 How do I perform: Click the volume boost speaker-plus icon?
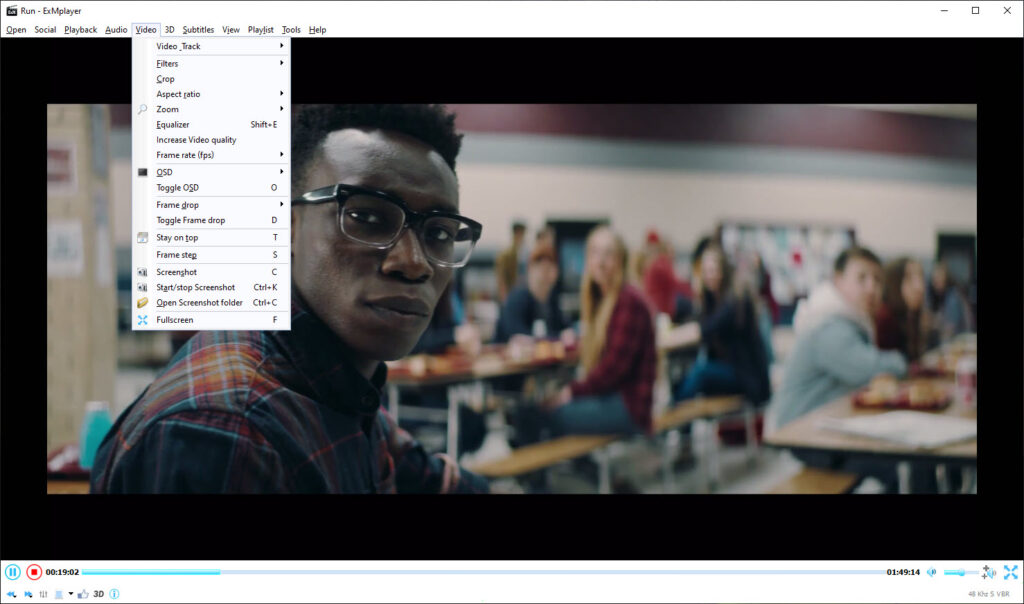989,572
